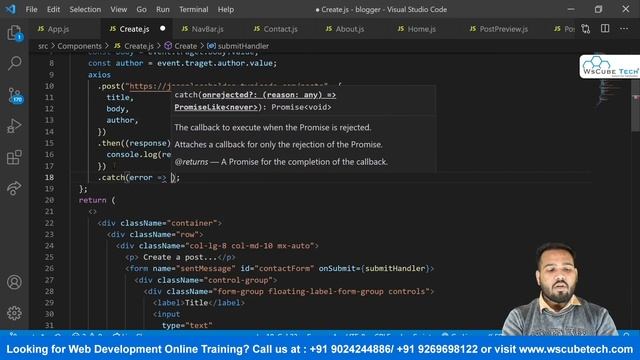Click the open changes compare icon

click(x=586, y=29)
